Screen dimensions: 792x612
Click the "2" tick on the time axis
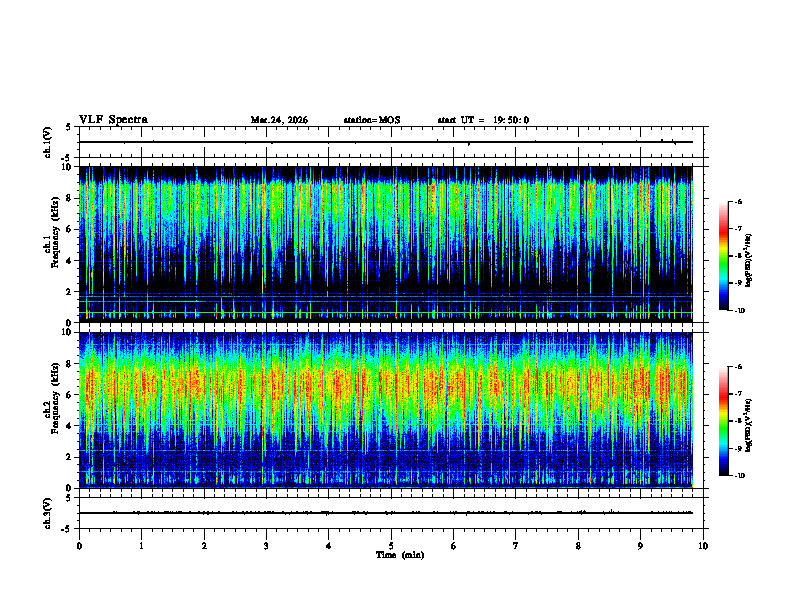click(204, 546)
